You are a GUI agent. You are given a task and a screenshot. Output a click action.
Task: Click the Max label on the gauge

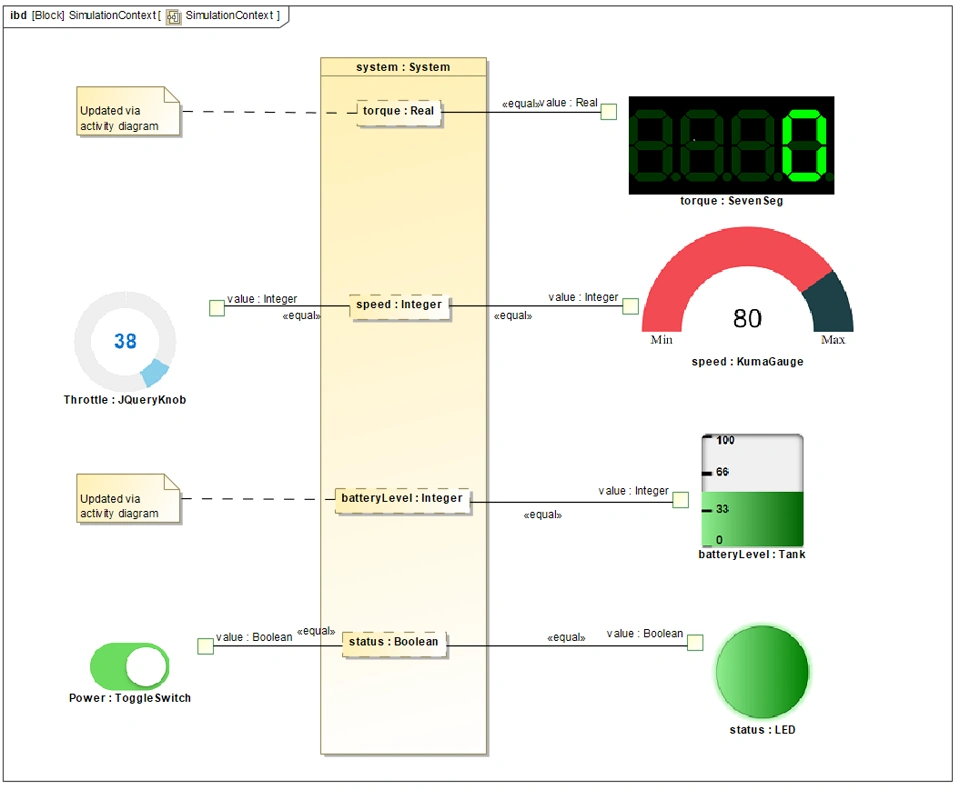pyautogui.click(x=833, y=340)
